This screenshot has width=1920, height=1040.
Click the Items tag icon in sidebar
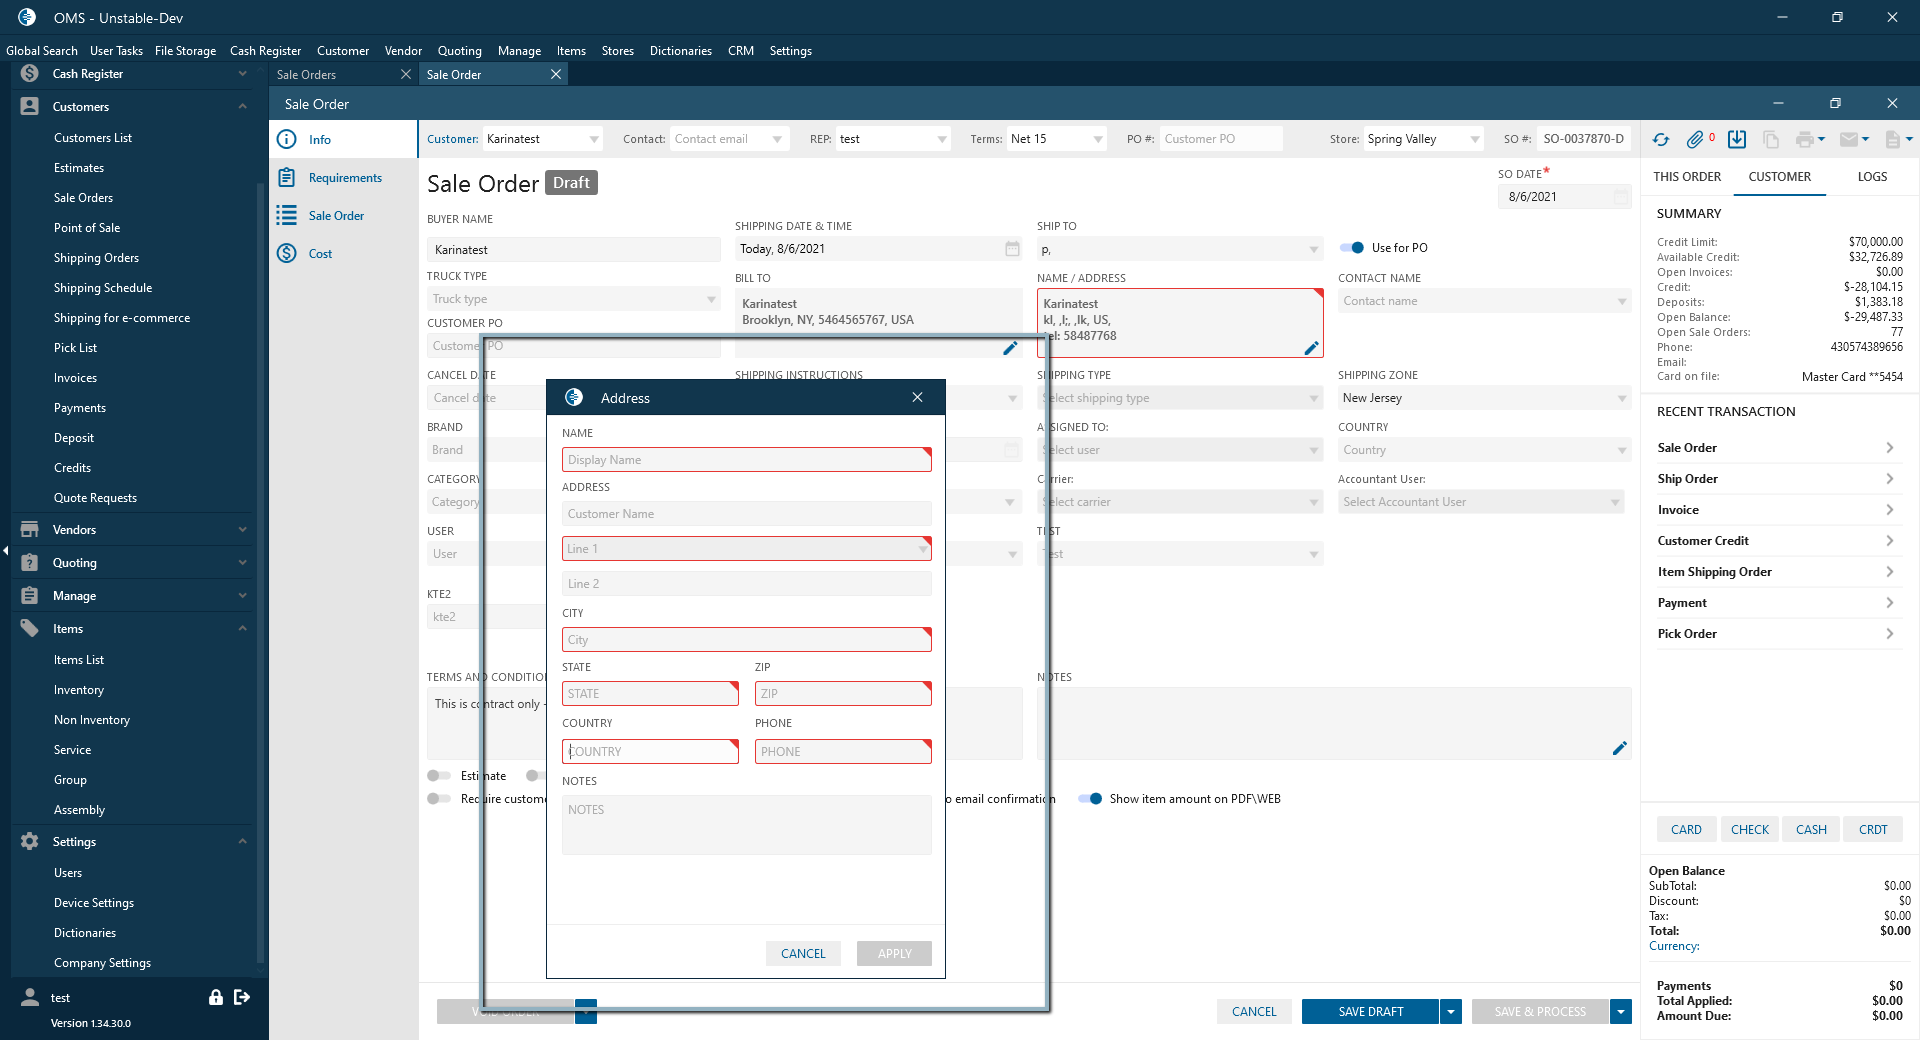[29, 629]
